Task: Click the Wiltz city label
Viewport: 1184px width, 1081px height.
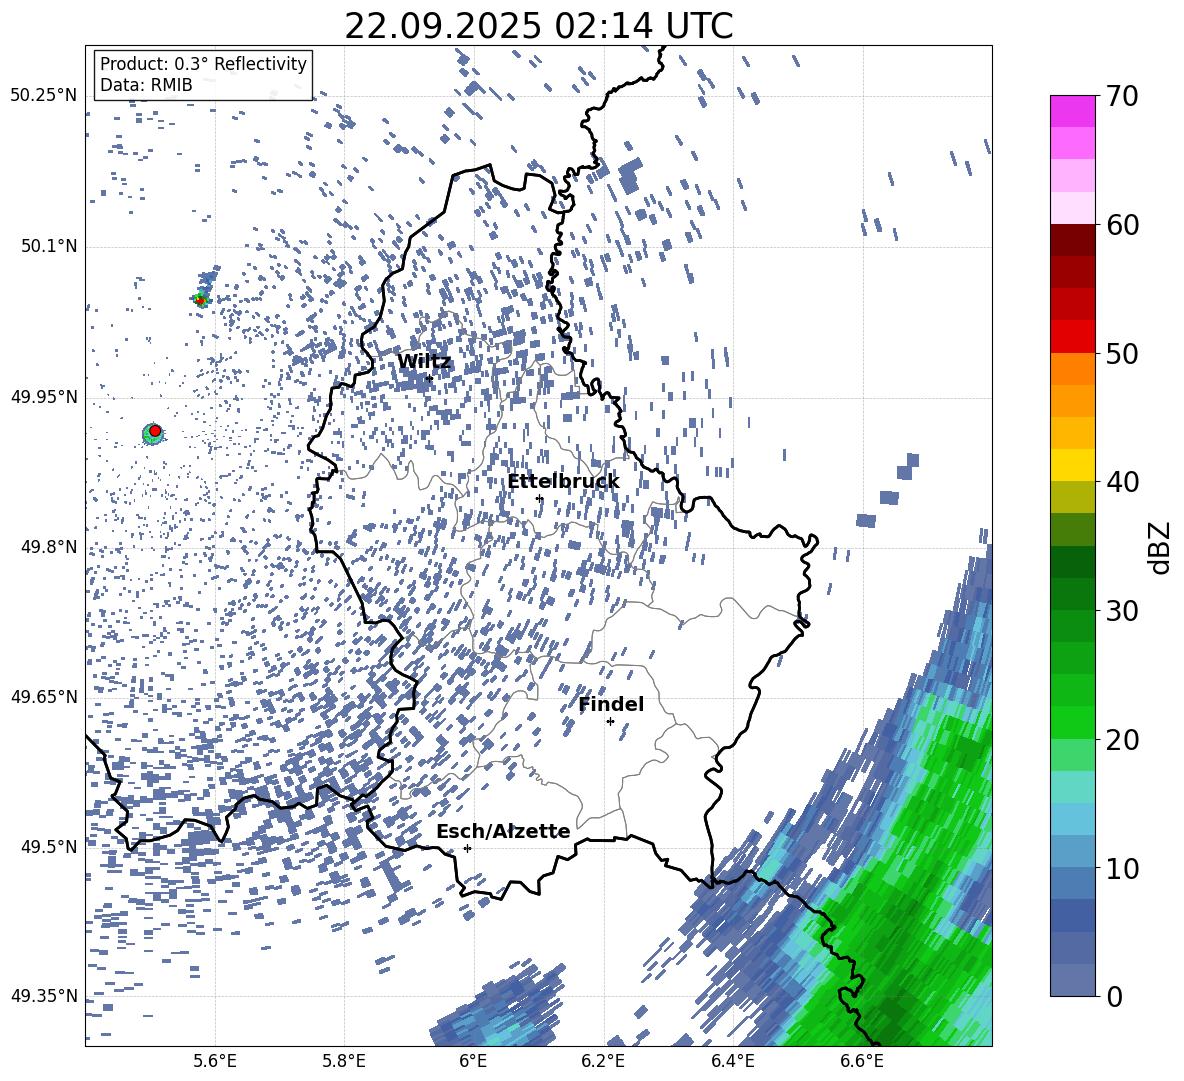Action: click(424, 362)
